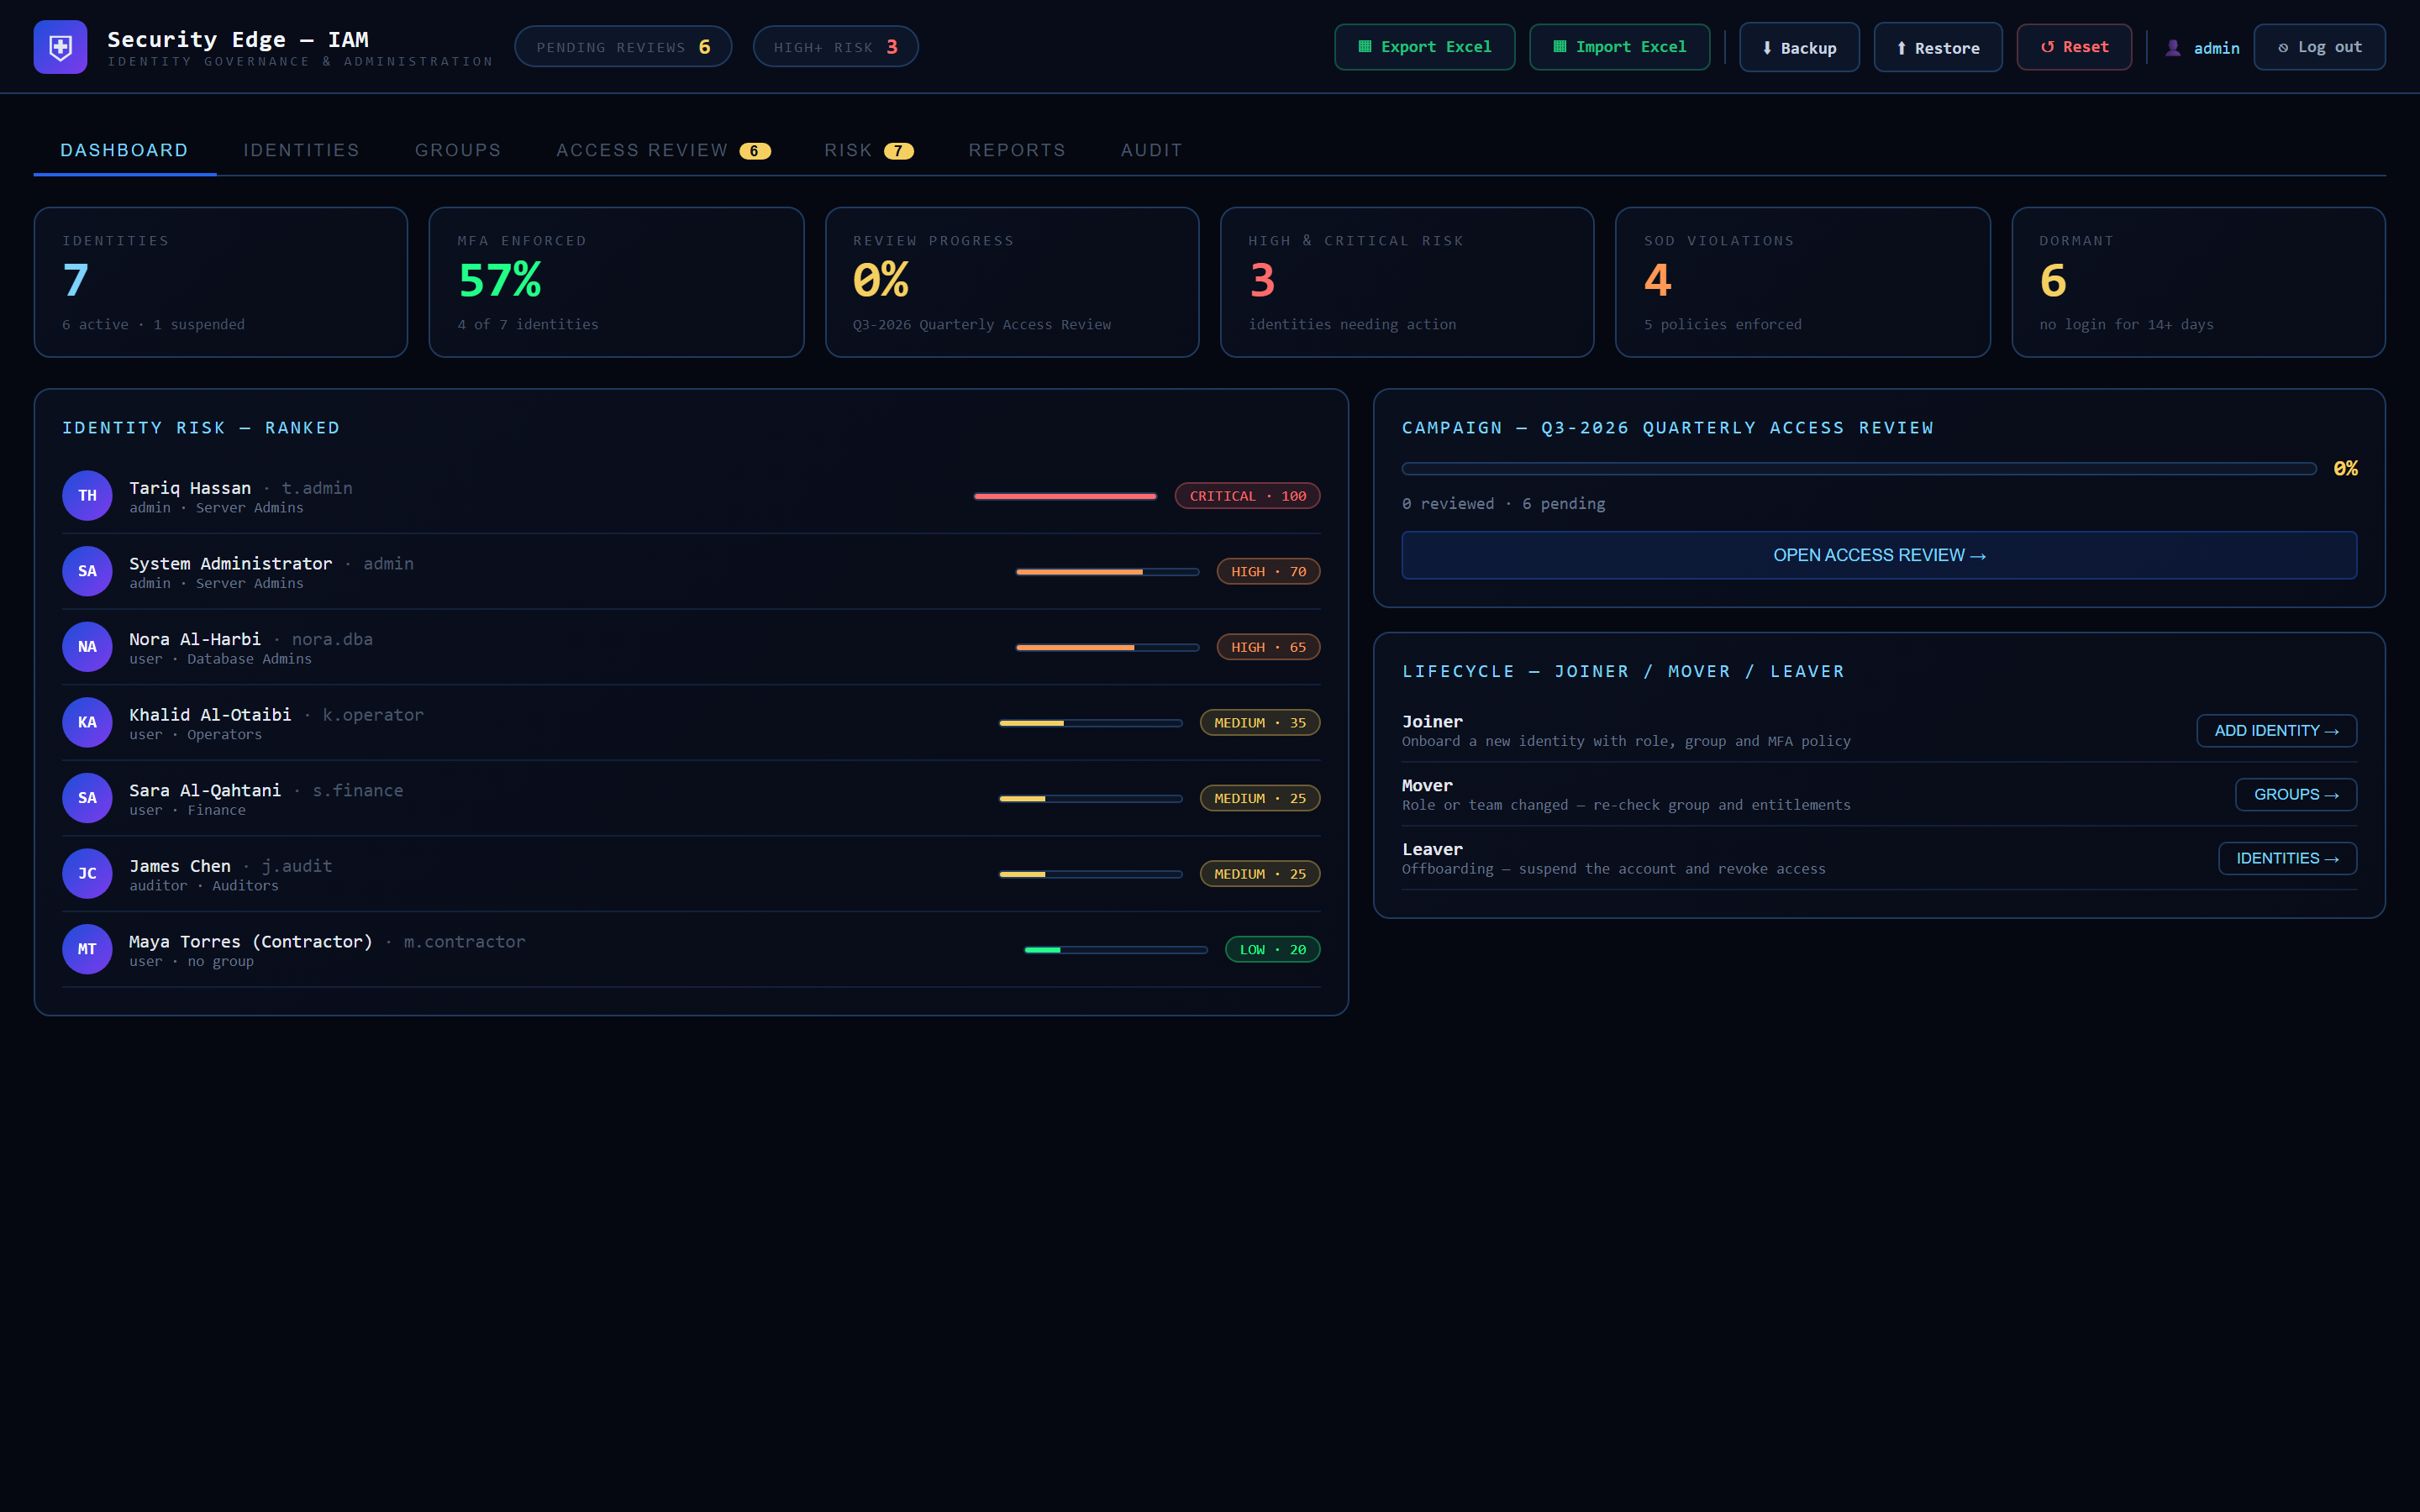
Task: Click the campaign review progress bar
Action: (x=1859, y=469)
